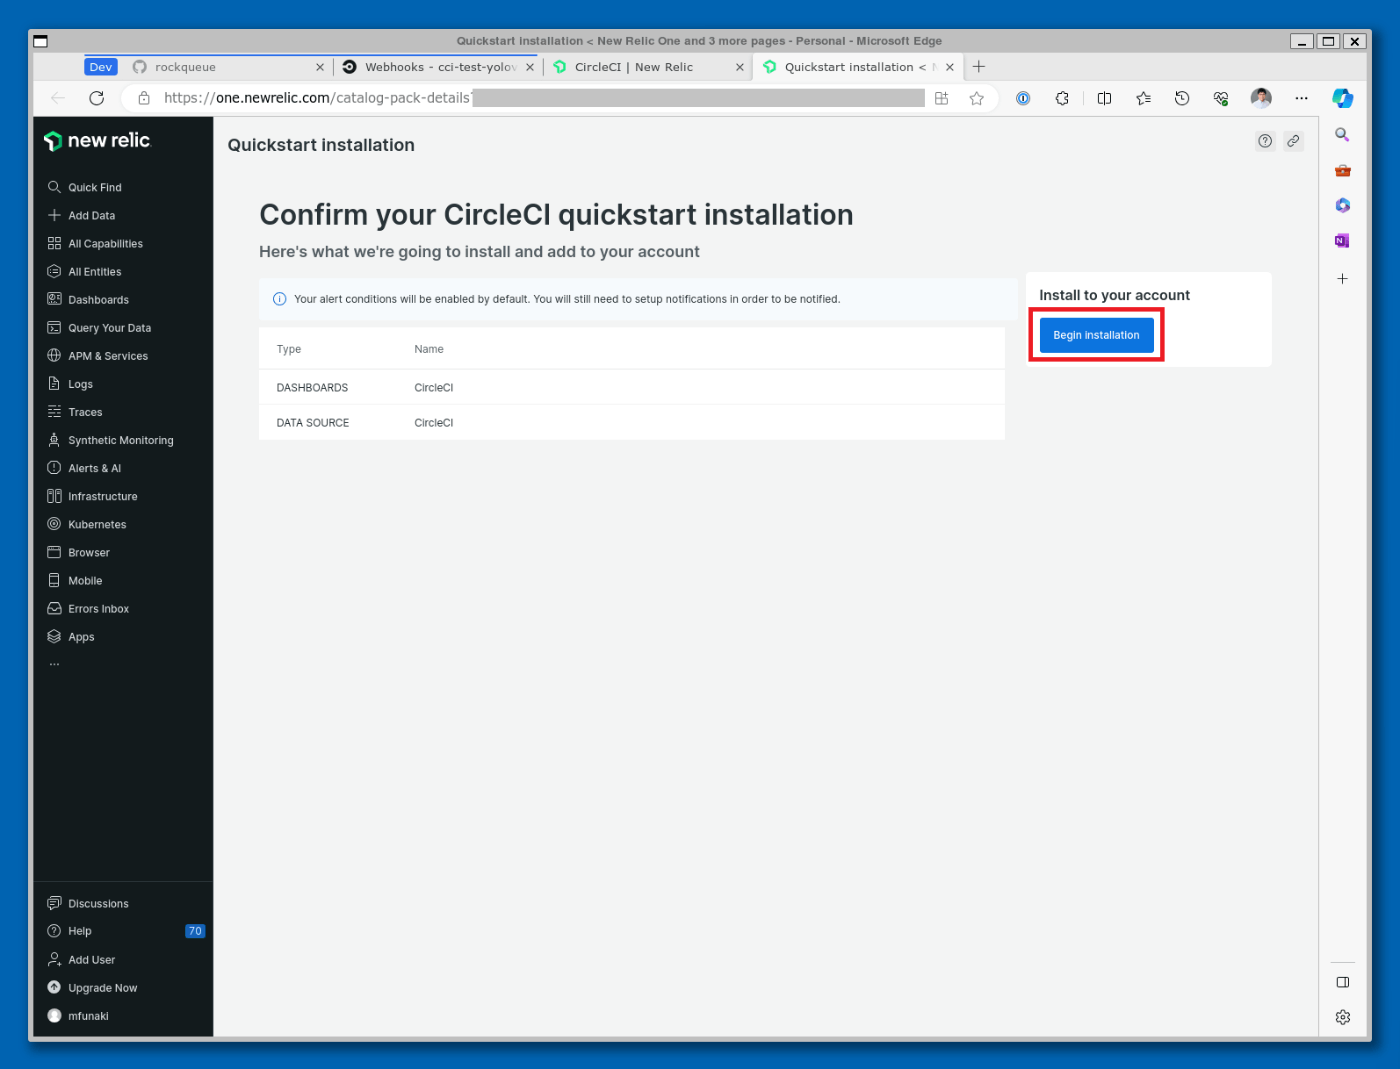This screenshot has width=1400, height=1069.
Task: Open Edge sidebar search
Action: [x=1342, y=135]
